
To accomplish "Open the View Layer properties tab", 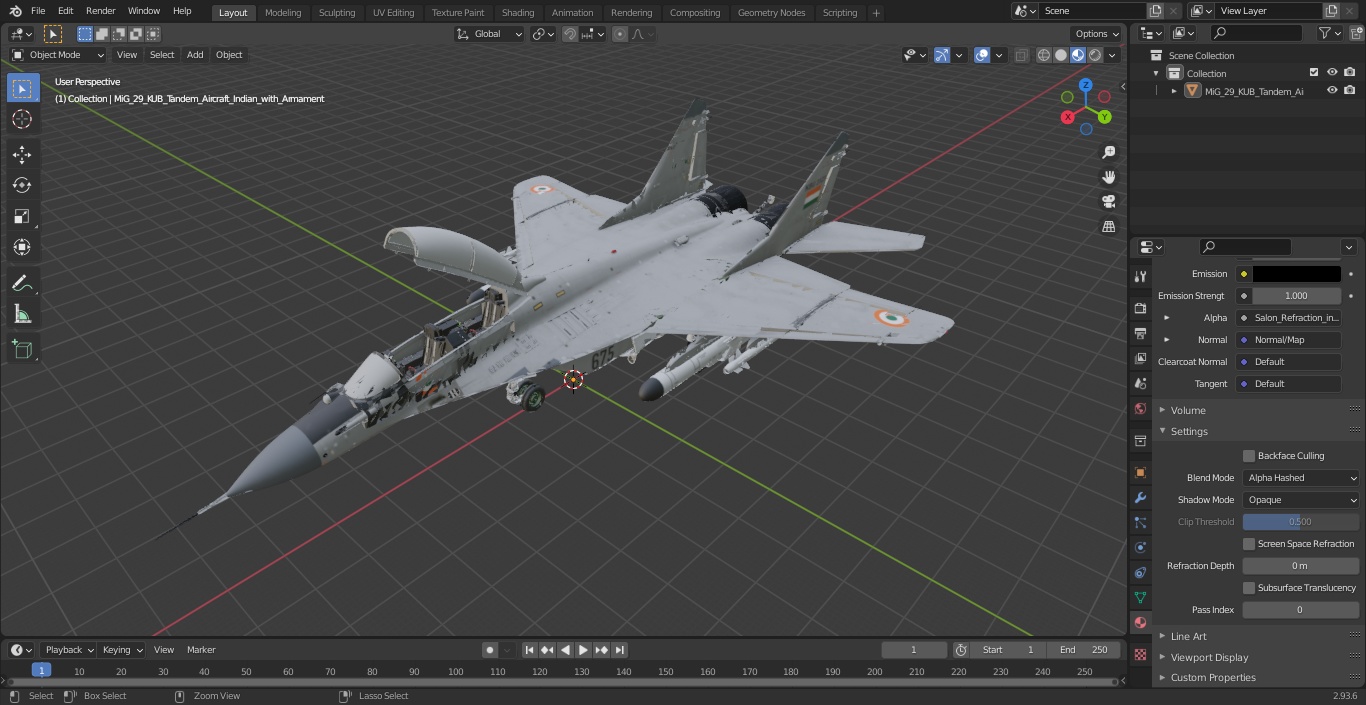I will pos(1140,358).
